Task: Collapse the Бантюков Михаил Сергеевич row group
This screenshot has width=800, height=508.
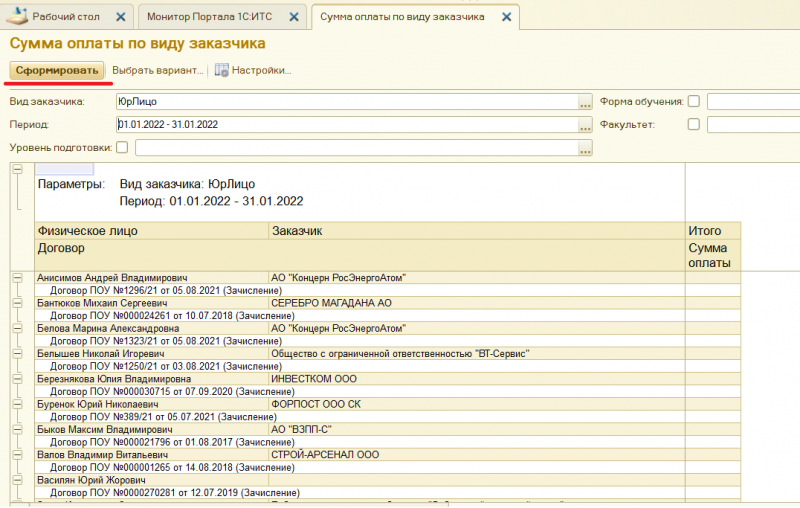Action: [x=17, y=302]
